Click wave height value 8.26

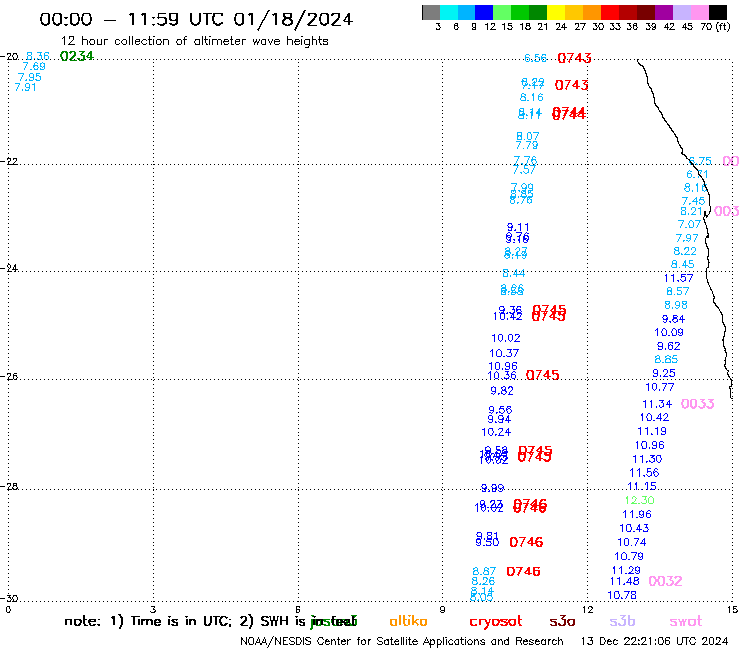483,582
